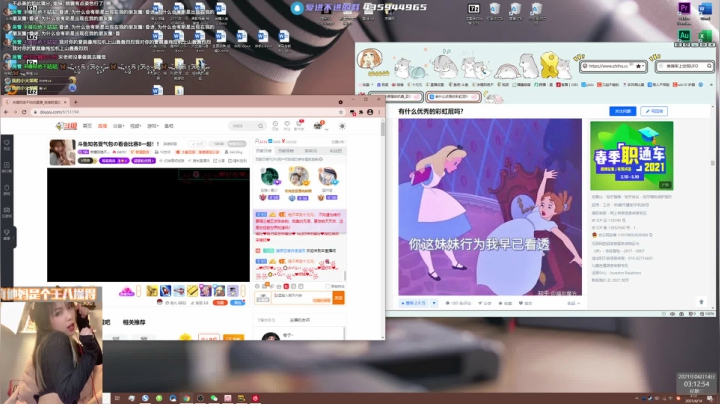Open a new tab in the Chrome window
This screenshot has height=404, width=720.
[x=76, y=102]
